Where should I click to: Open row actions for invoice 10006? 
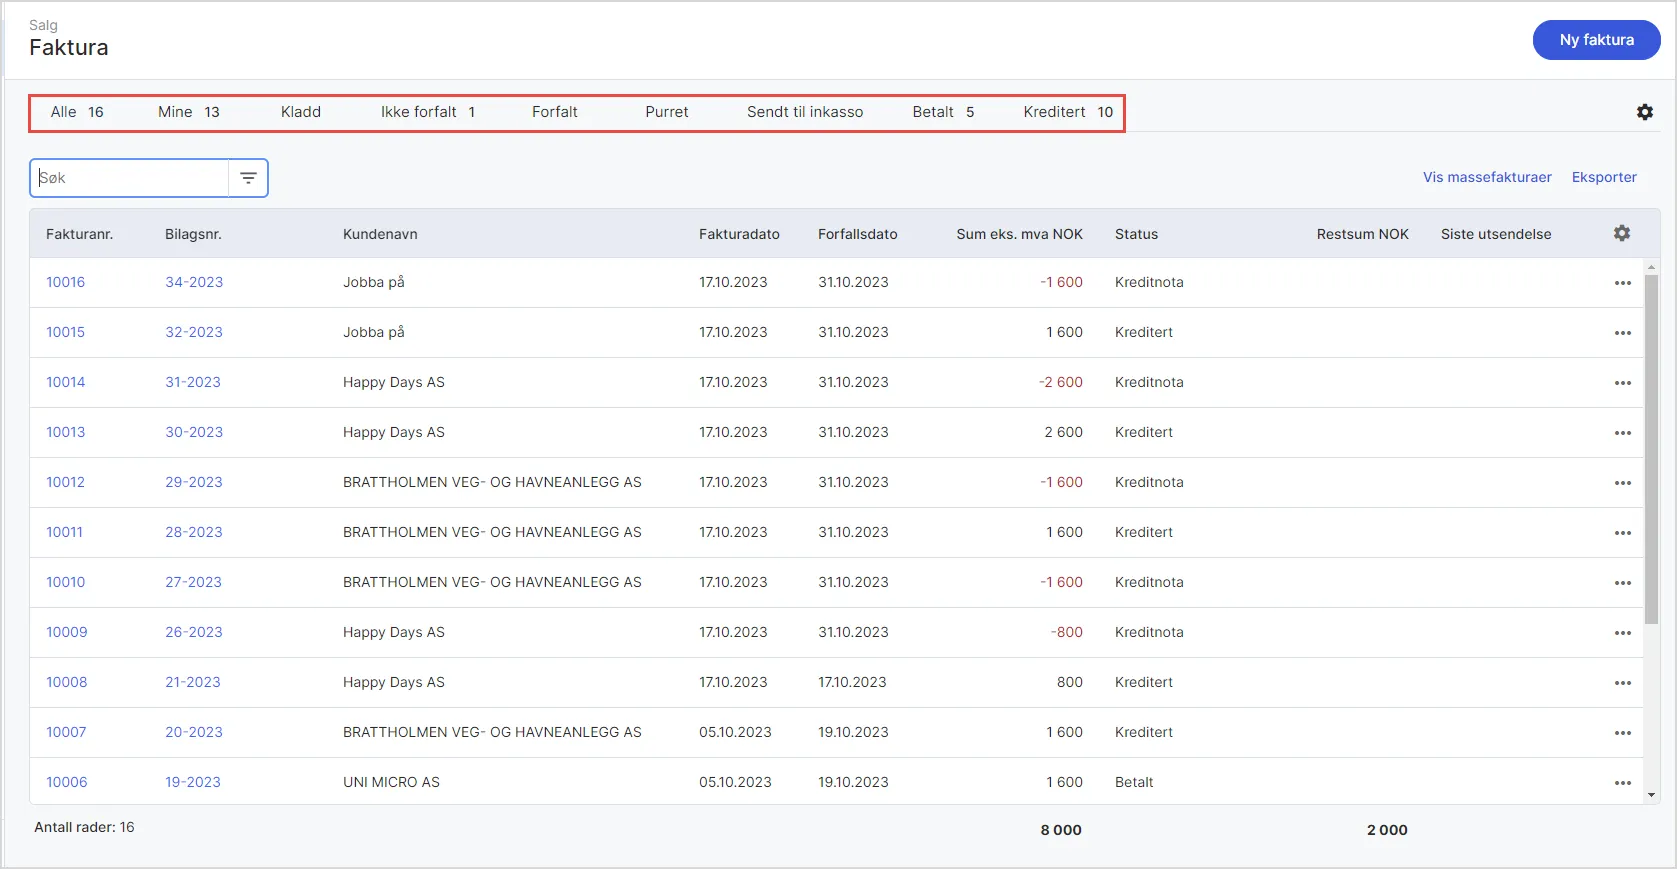click(x=1622, y=783)
